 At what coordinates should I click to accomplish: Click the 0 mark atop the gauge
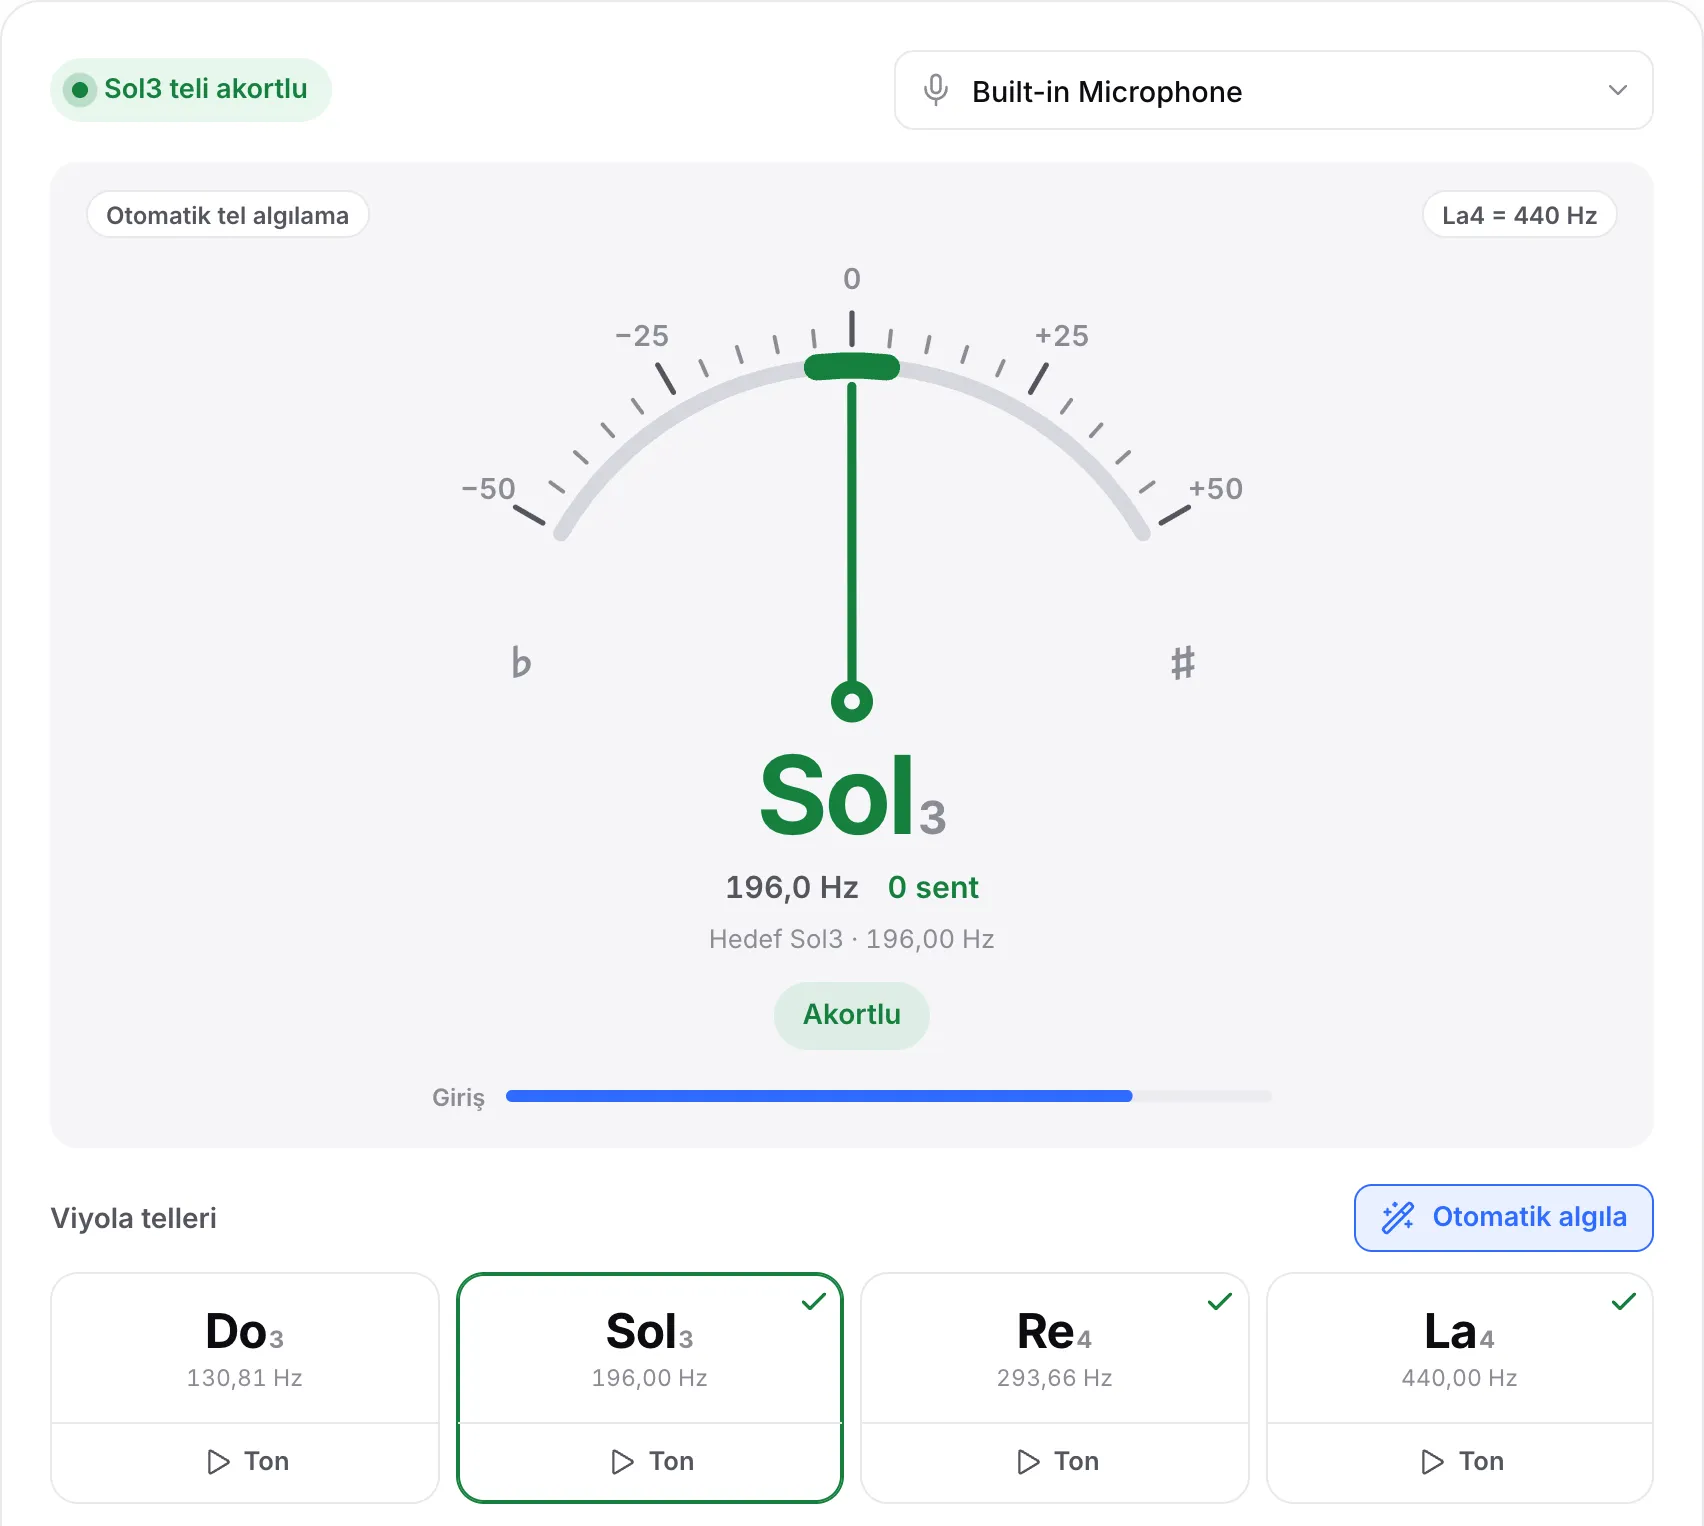point(852,278)
